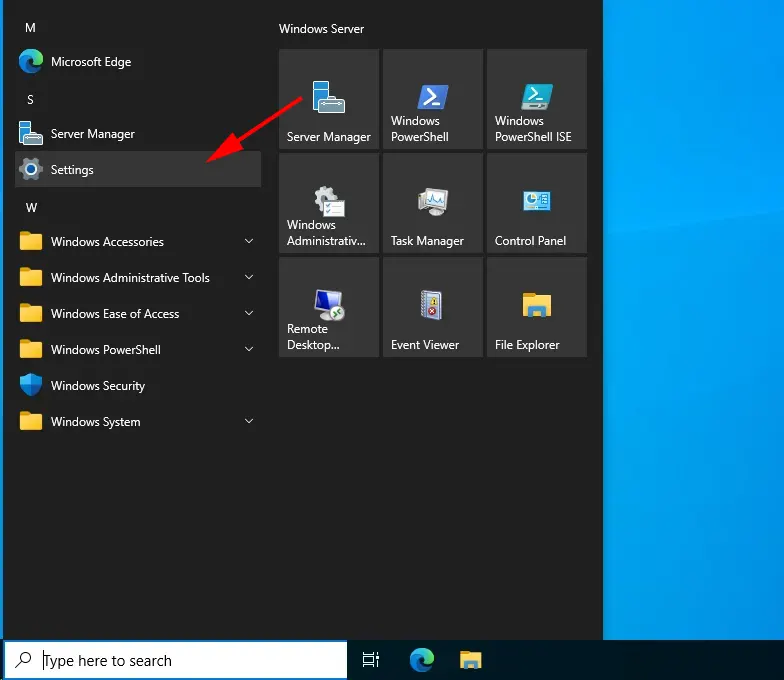Click the letter W group header
This screenshot has width=784, height=680.
[x=31, y=208]
